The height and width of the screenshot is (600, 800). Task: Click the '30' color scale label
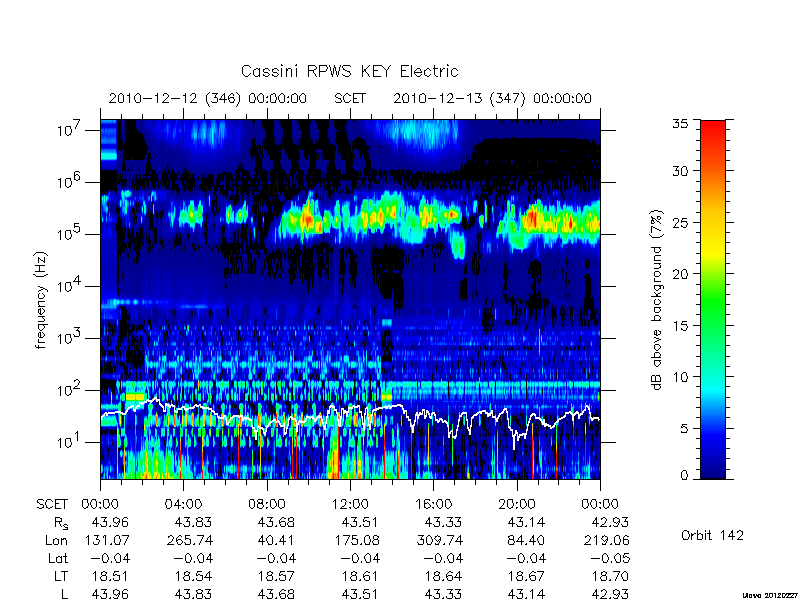pos(680,171)
